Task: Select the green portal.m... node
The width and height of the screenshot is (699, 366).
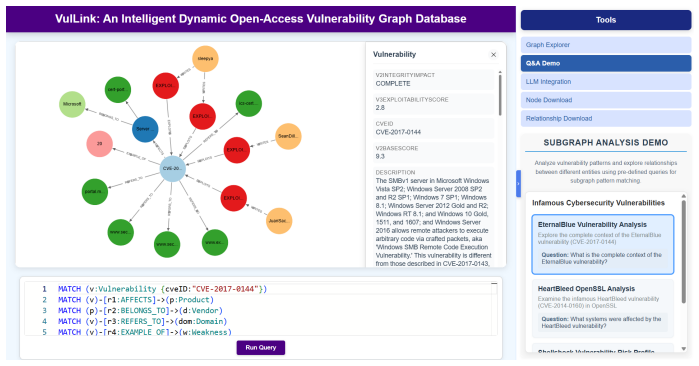Action: pos(95,192)
